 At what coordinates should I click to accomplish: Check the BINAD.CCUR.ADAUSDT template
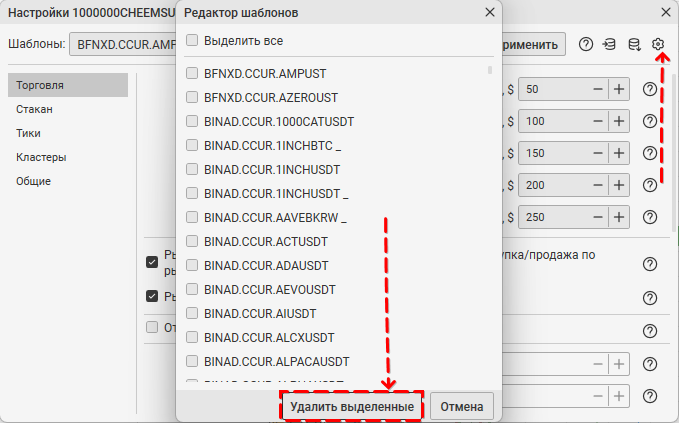pos(192,265)
